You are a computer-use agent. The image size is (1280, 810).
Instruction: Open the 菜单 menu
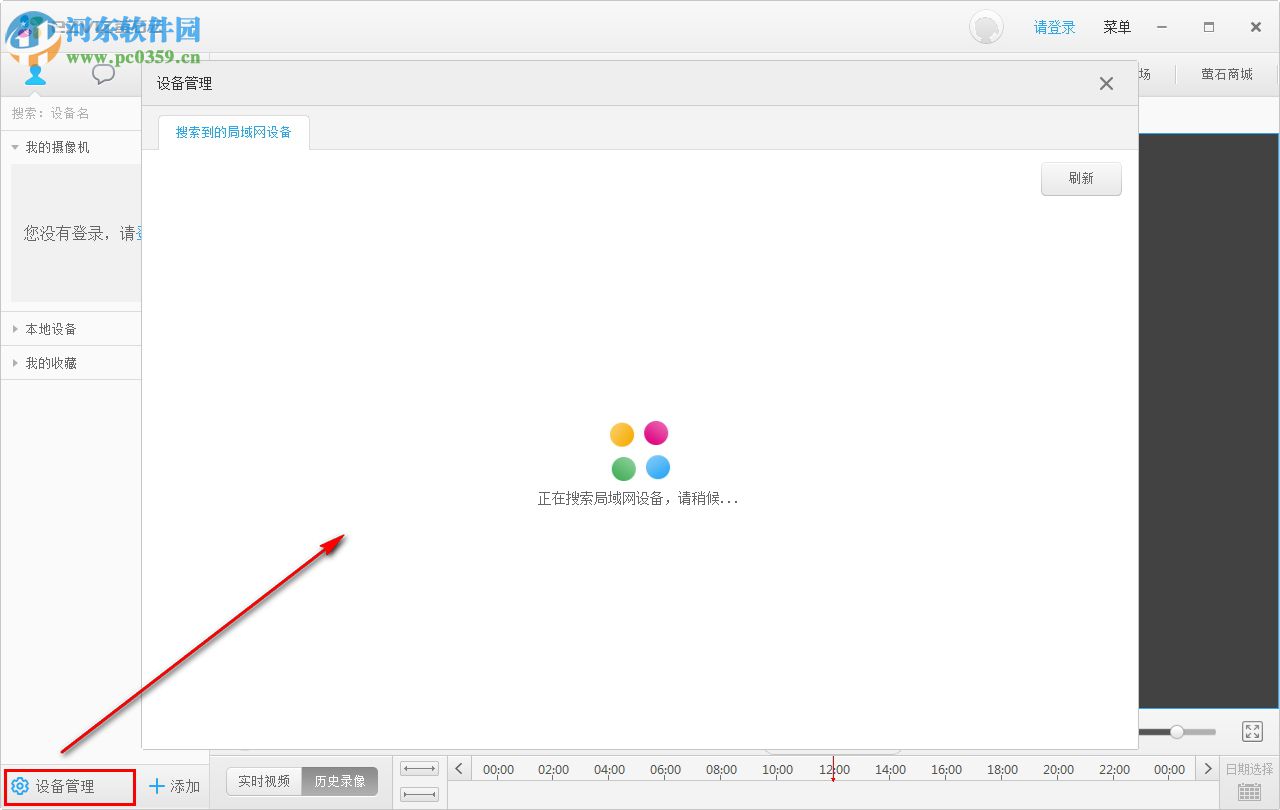[1117, 27]
